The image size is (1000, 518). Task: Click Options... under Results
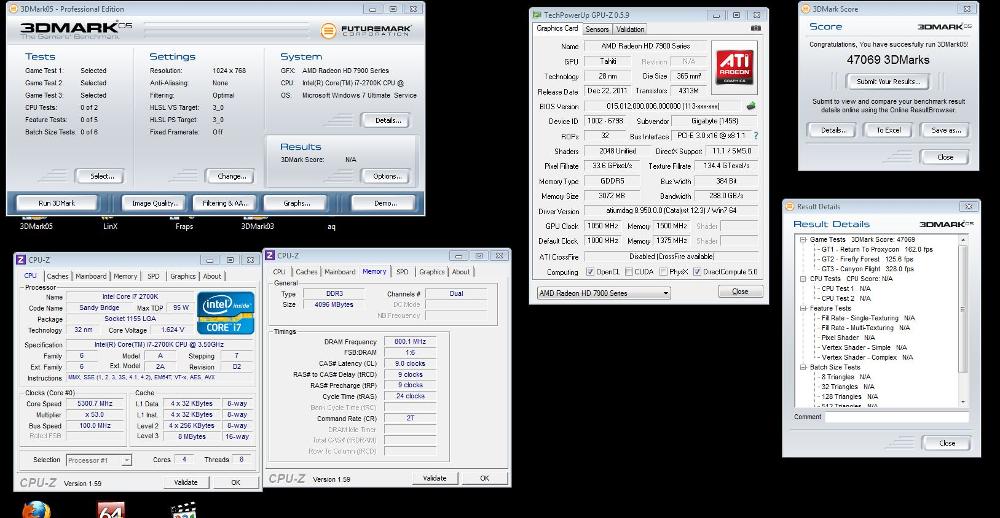[385, 176]
